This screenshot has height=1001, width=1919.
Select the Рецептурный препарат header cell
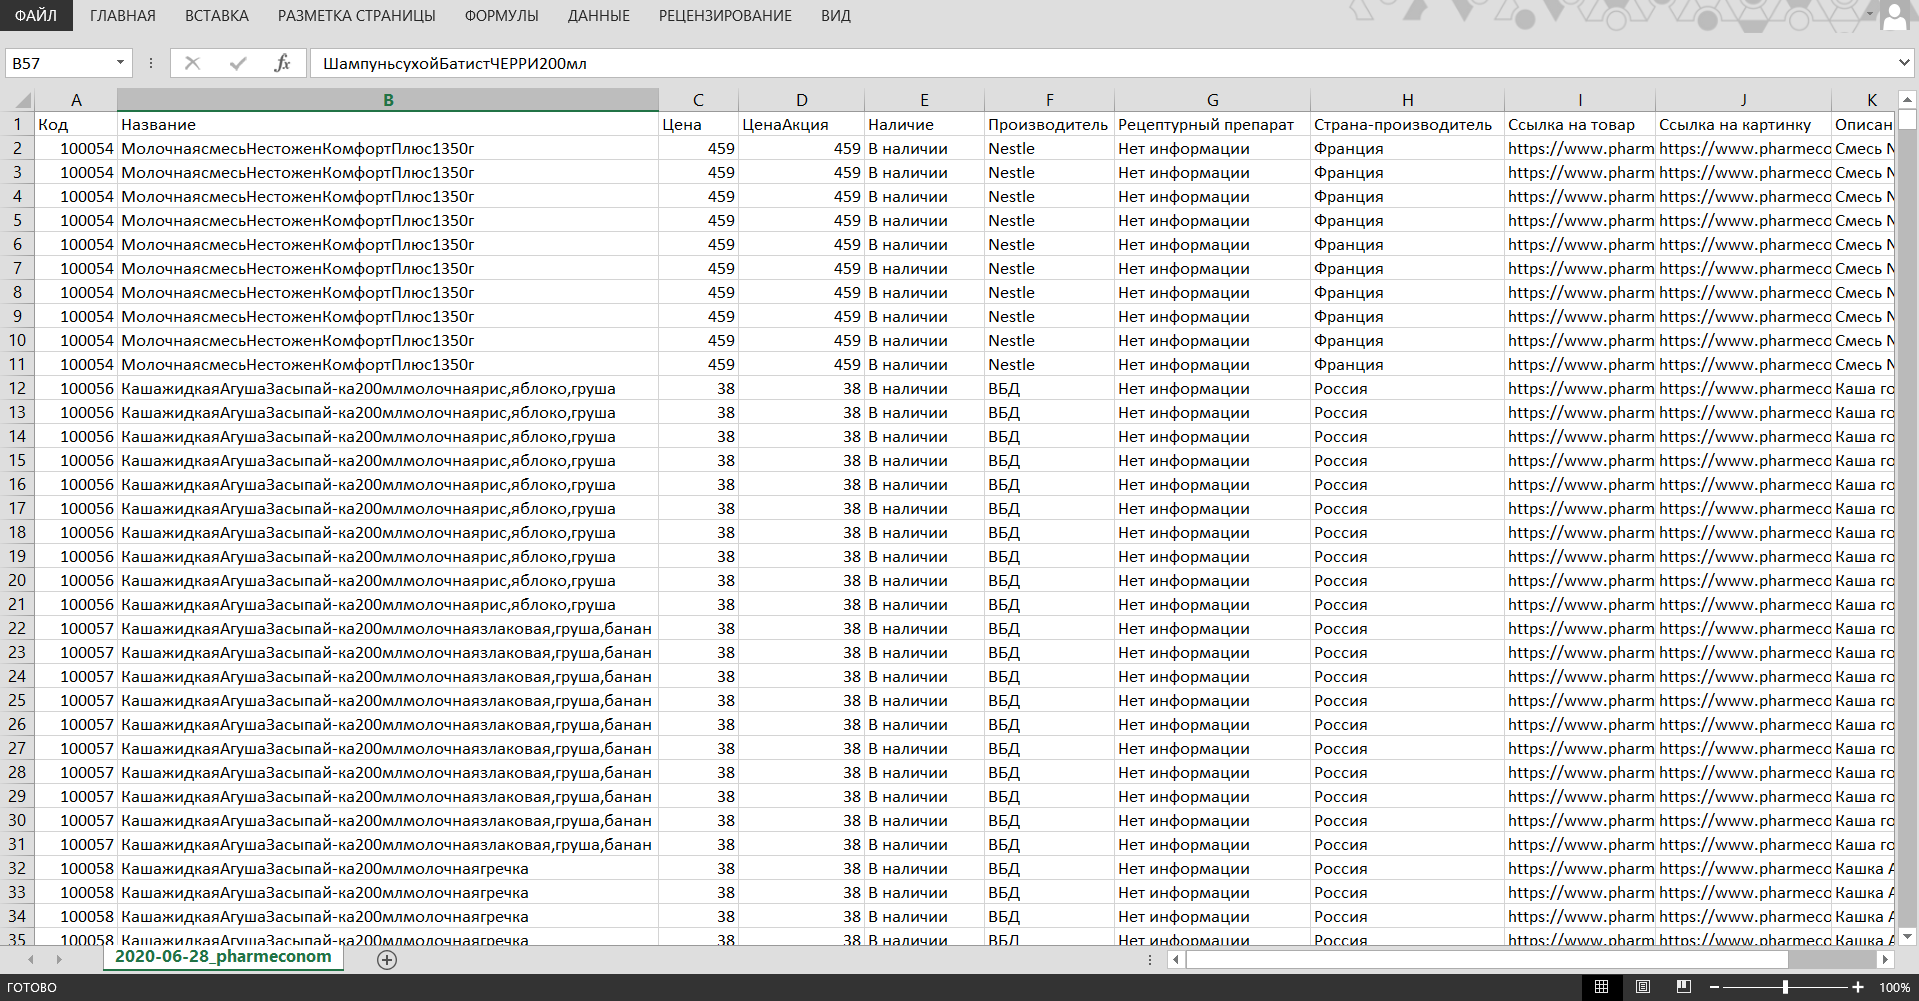[x=1212, y=124]
